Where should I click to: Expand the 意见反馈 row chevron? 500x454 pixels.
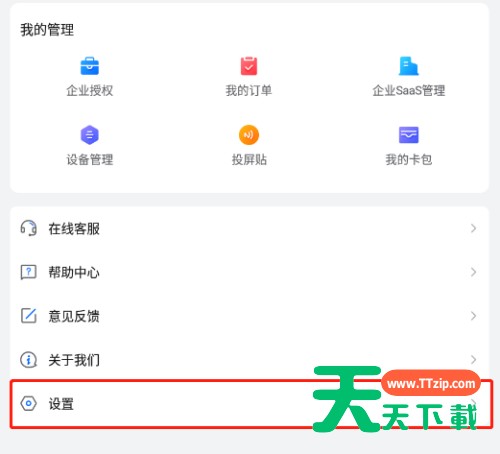[x=473, y=316]
